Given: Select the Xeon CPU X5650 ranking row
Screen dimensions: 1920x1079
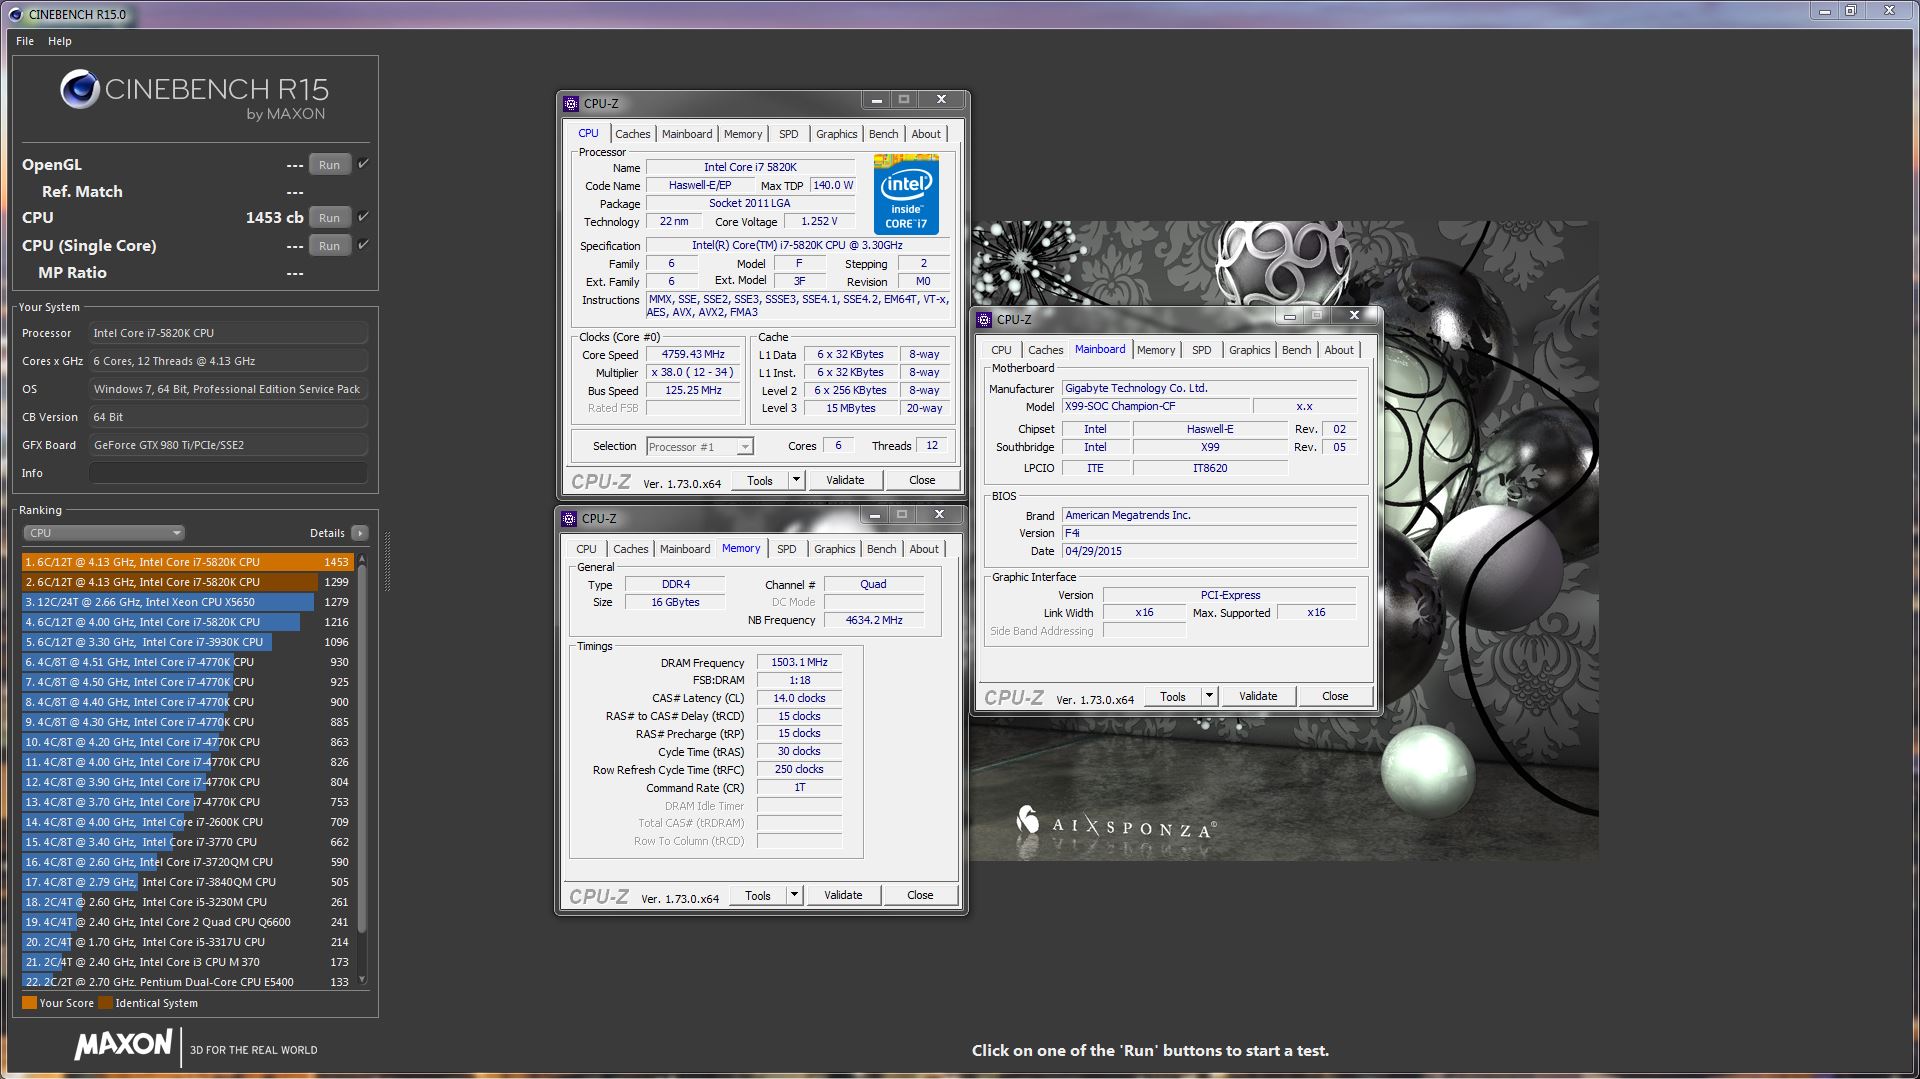Looking at the screenshot, I should pyautogui.click(x=187, y=602).
